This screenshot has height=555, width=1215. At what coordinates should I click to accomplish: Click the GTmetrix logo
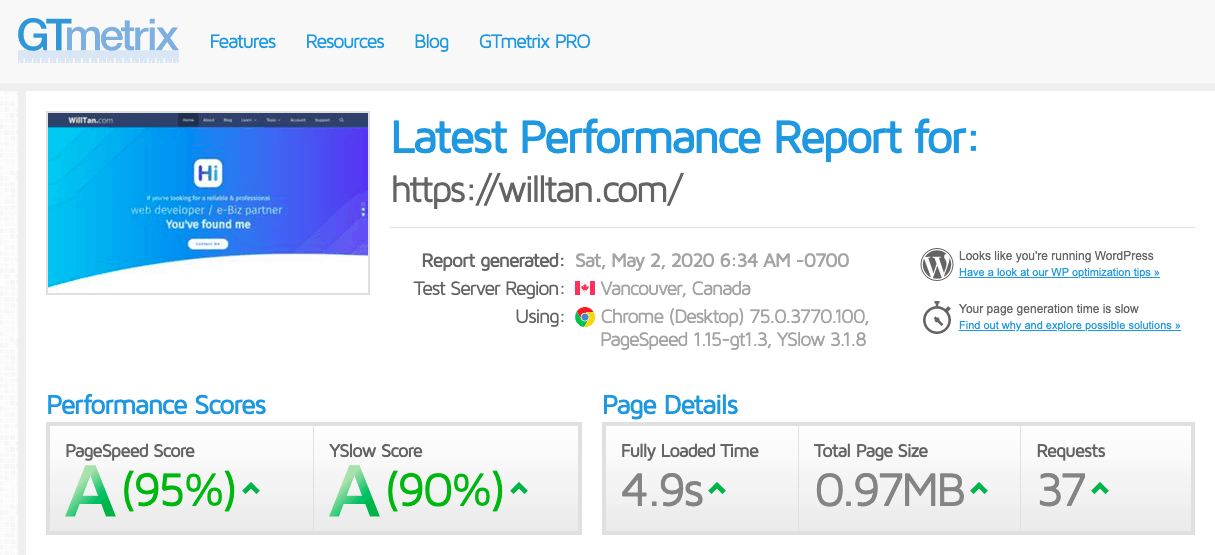coord(98,40)
